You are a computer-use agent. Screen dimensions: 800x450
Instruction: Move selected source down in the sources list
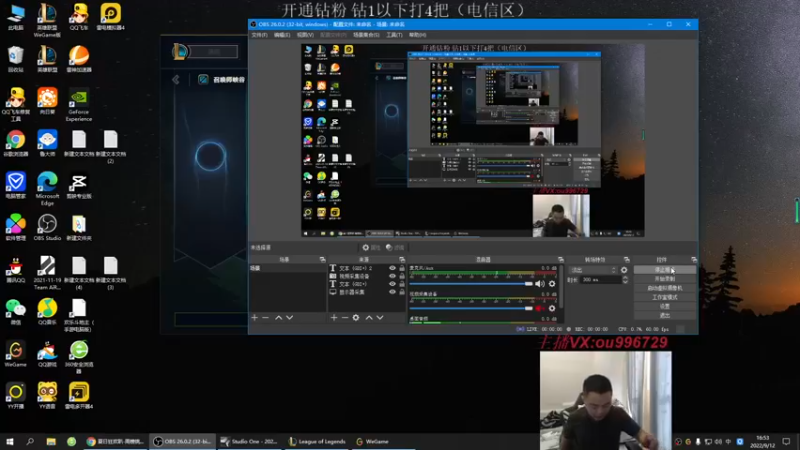(x=380, y=317)
